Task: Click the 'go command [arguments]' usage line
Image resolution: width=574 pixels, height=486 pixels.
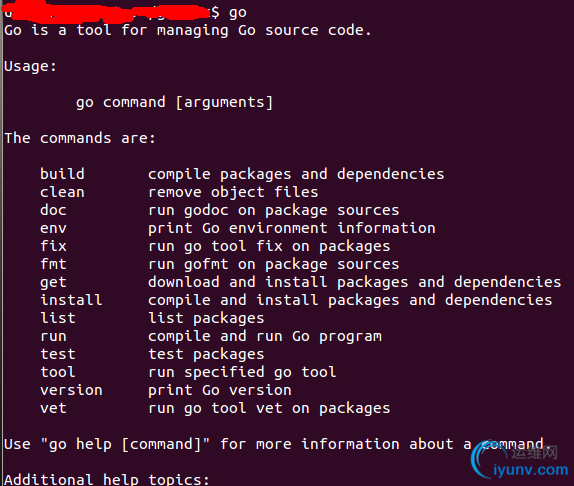Action: 175,102
